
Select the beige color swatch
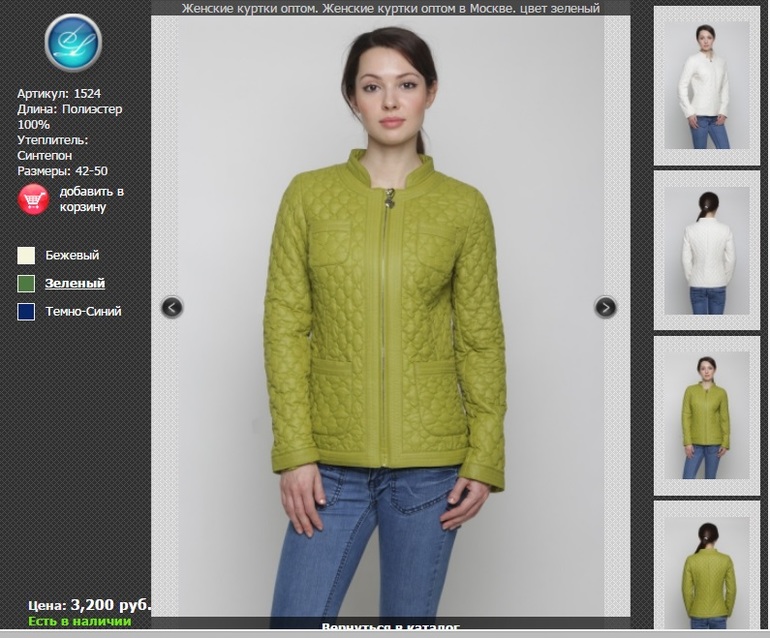click(x=26, y=255)
